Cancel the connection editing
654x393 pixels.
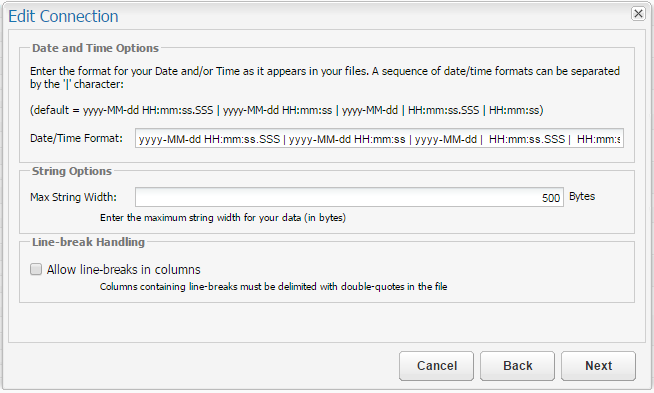pyautogui.click(x=436, y=365)
